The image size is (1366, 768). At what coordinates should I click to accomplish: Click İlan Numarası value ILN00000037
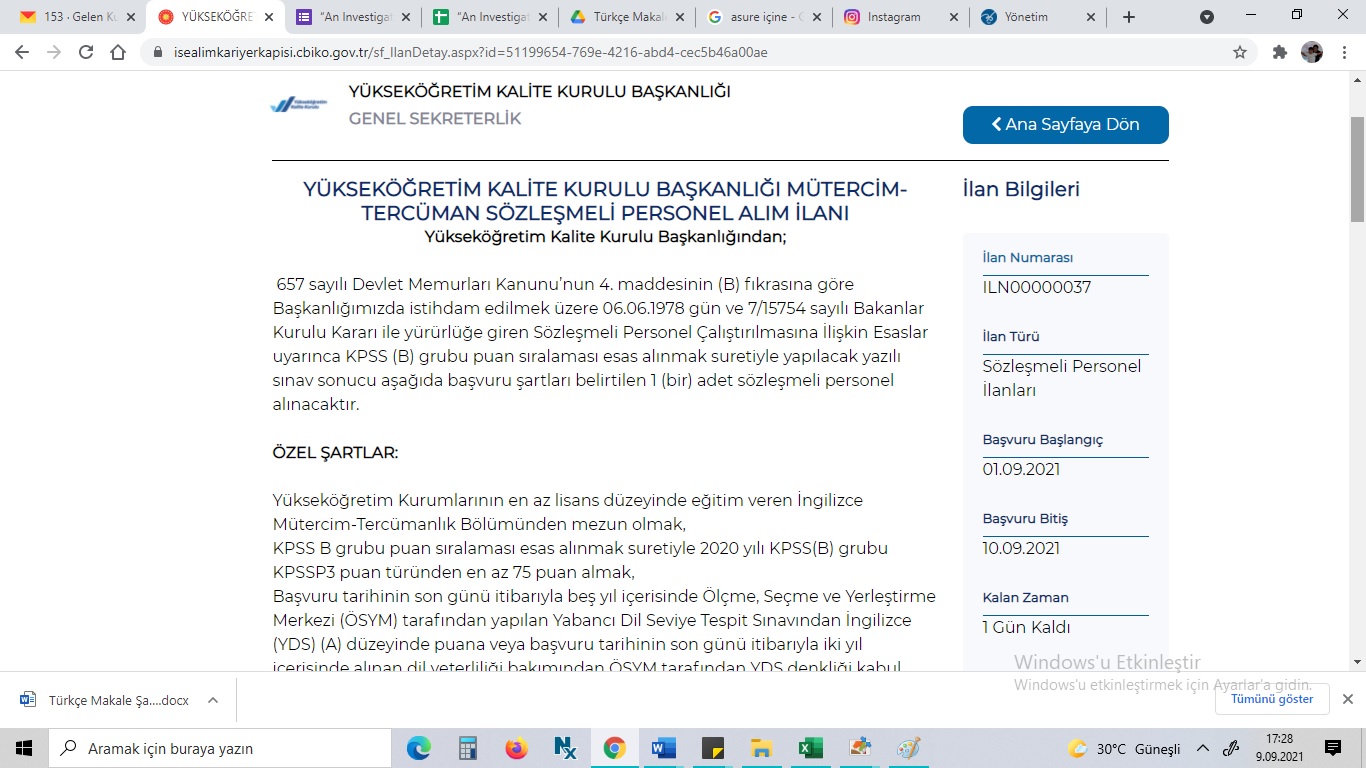pos(1037,287)
